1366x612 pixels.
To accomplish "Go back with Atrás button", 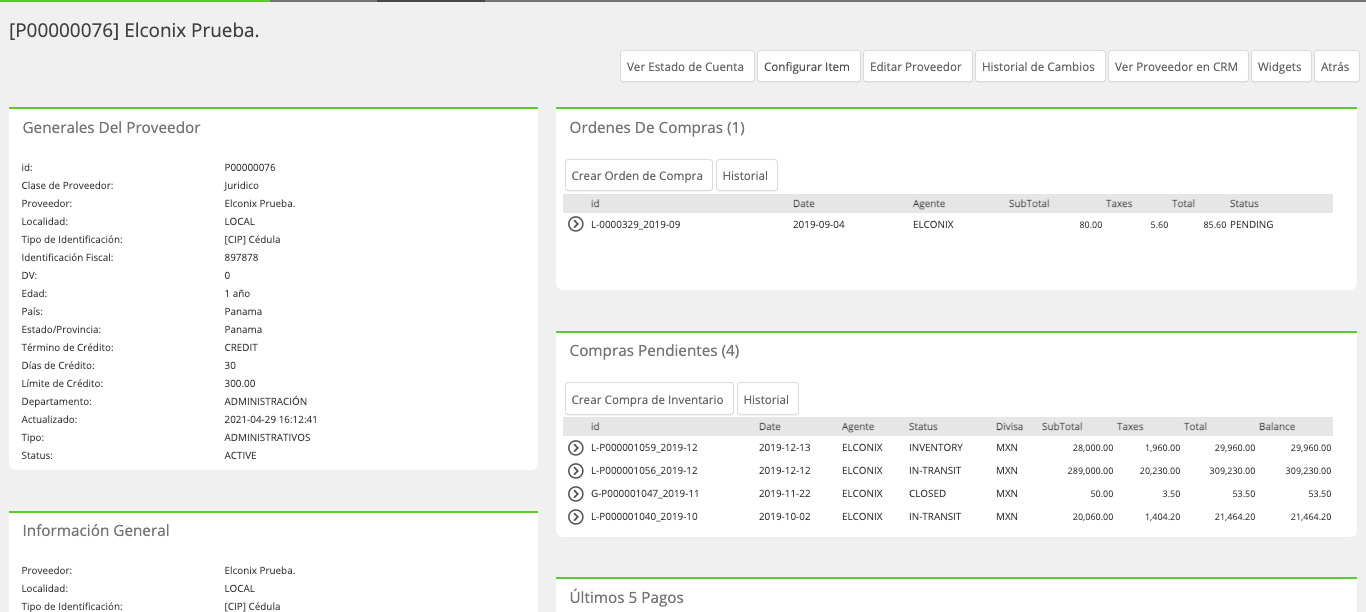I will point(1336,67).
